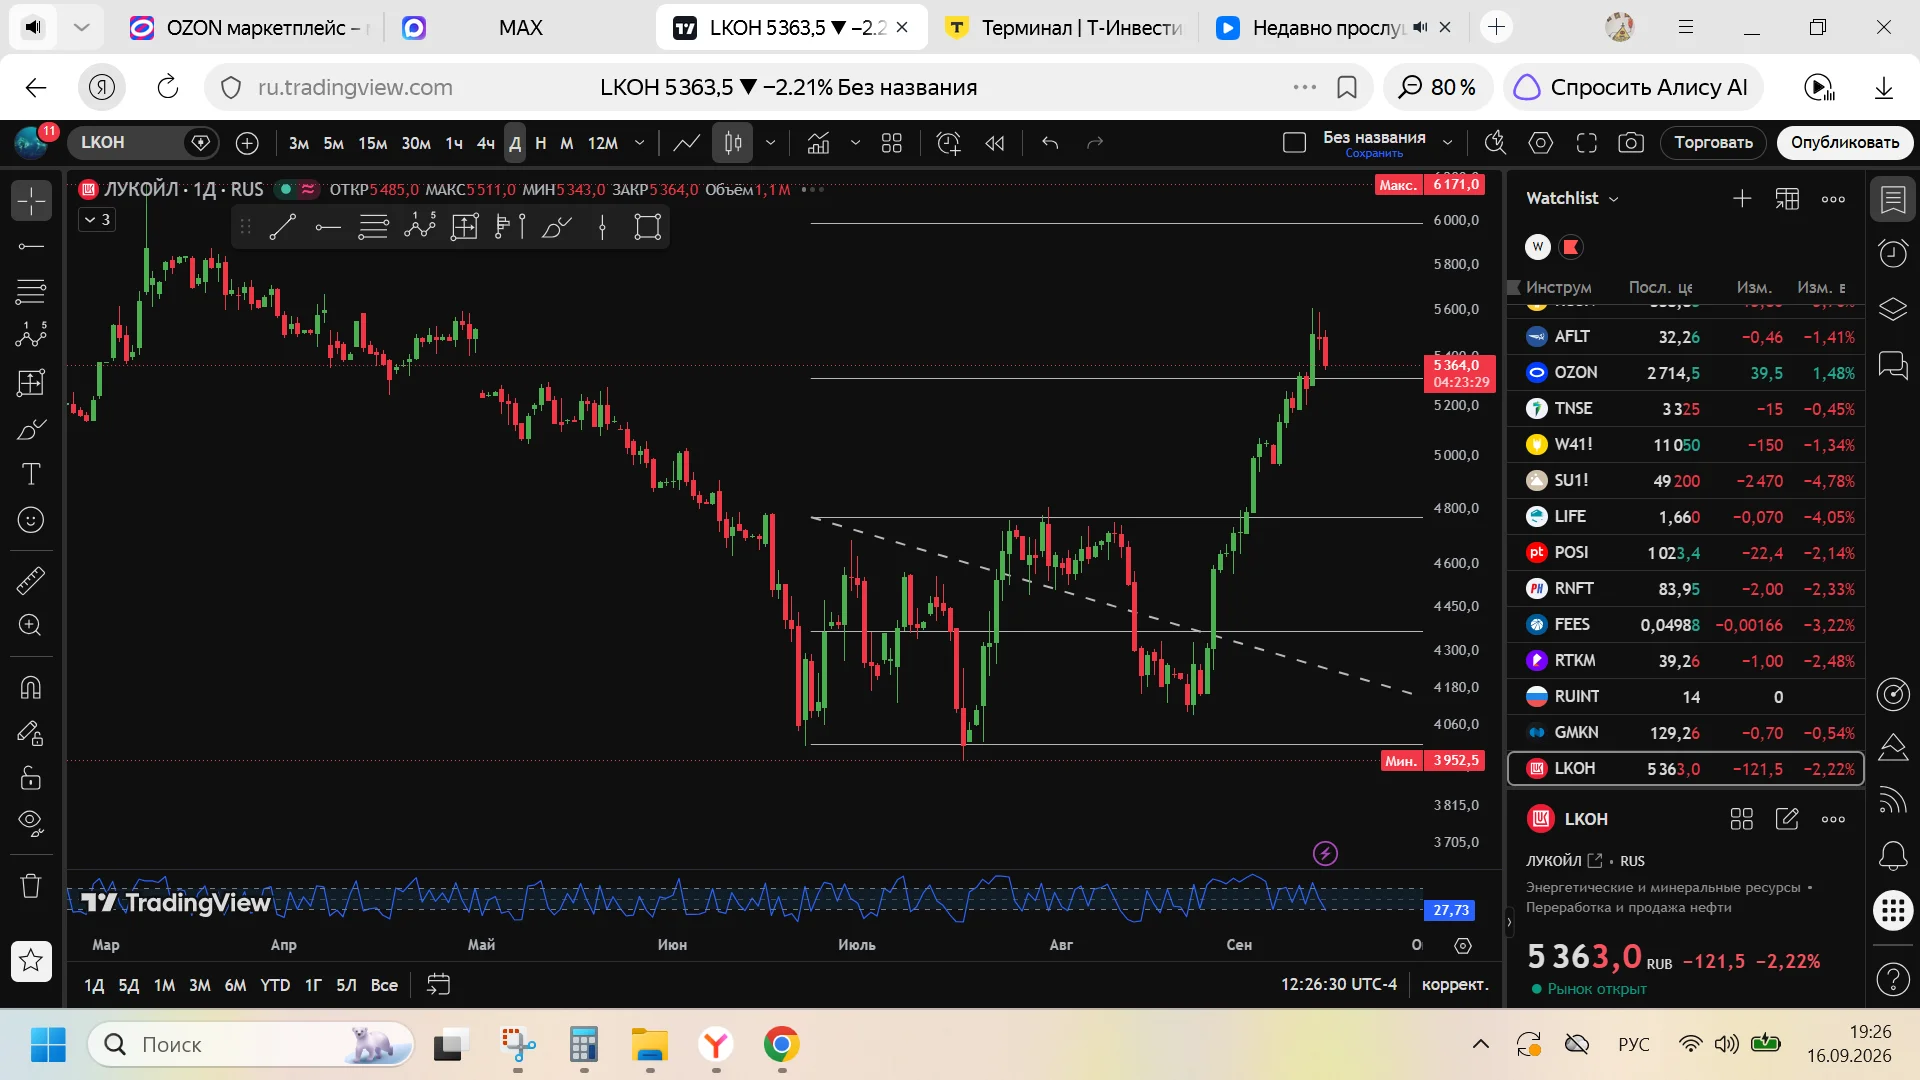Click the Опубликовать button

1845,143
